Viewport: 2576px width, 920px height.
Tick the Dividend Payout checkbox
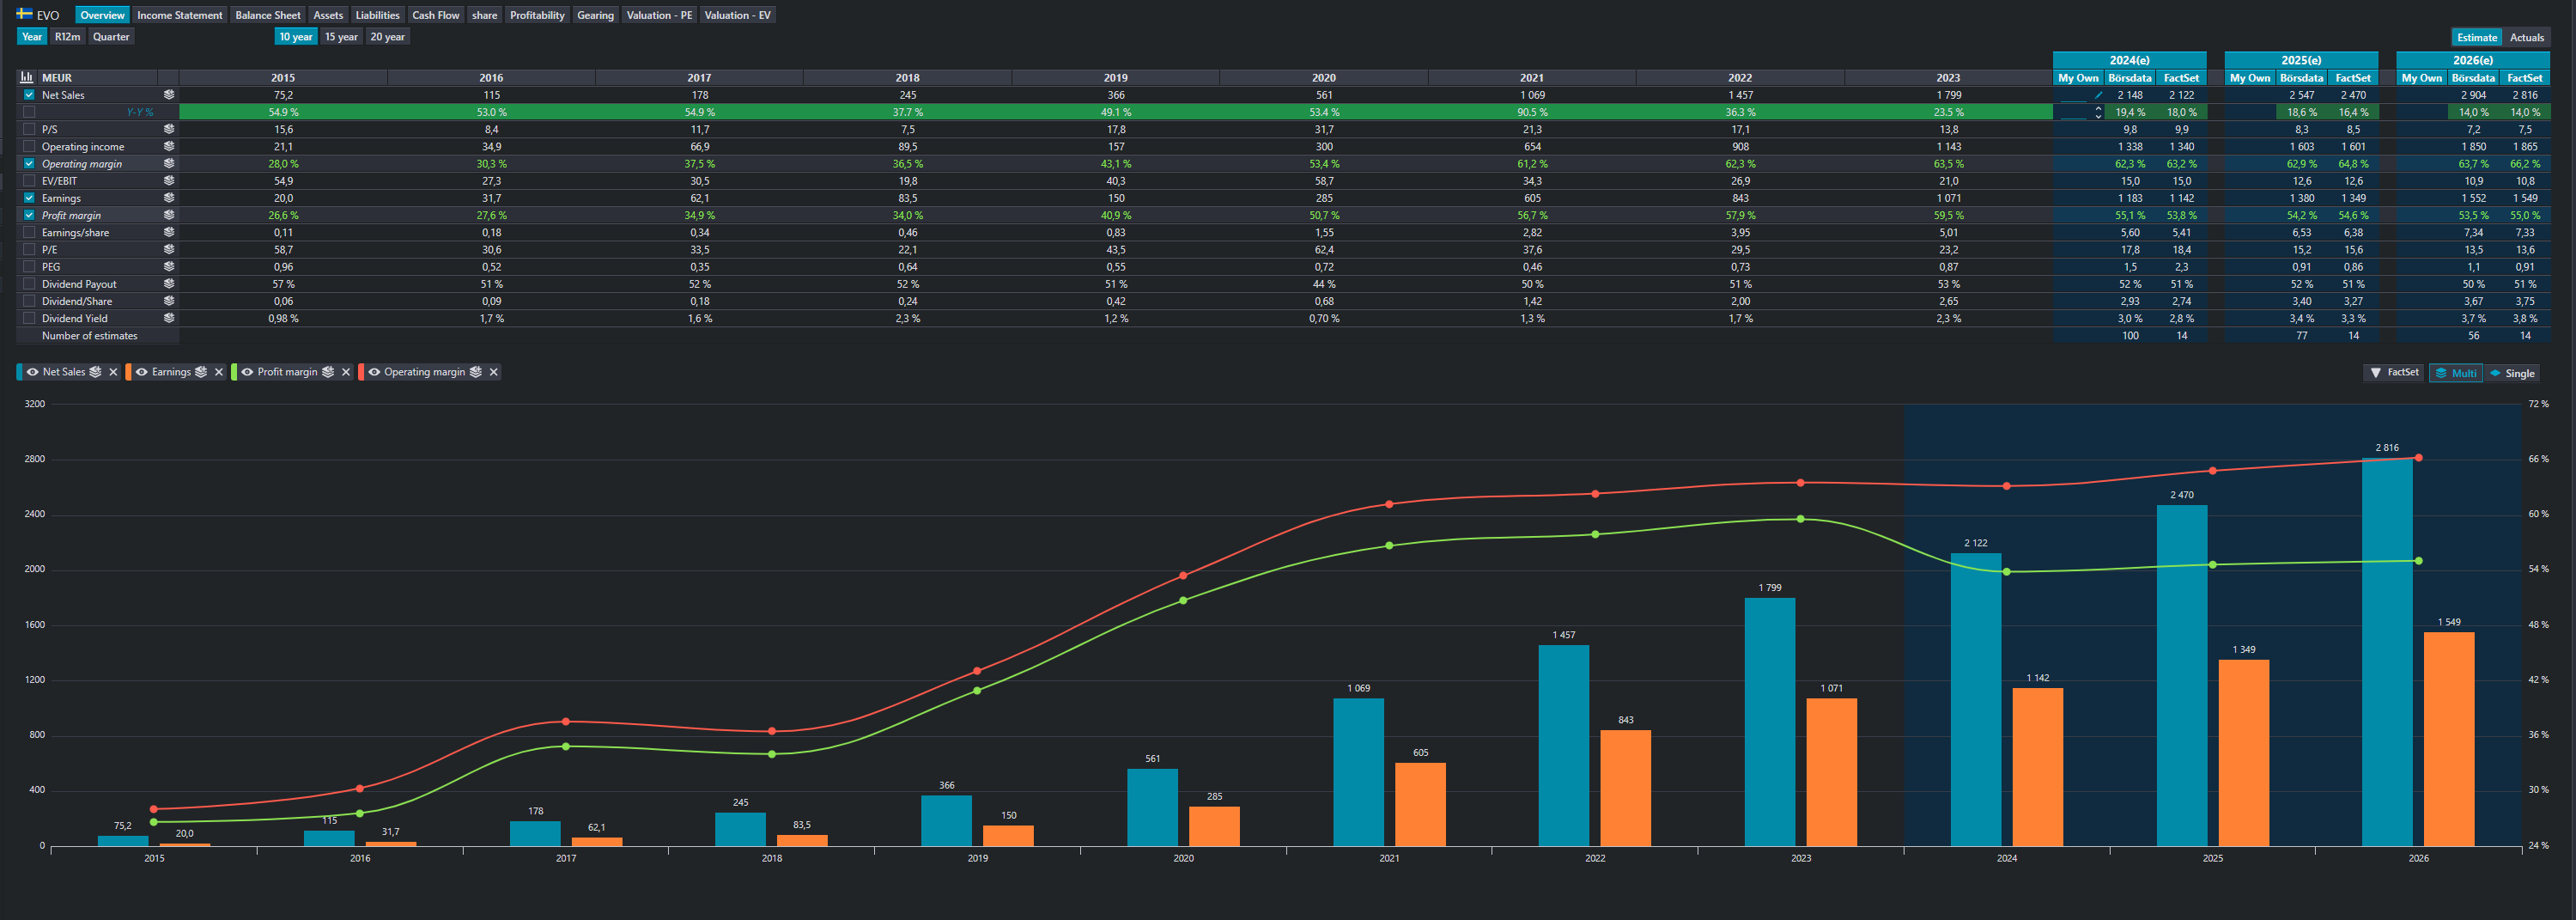(29, 284)
